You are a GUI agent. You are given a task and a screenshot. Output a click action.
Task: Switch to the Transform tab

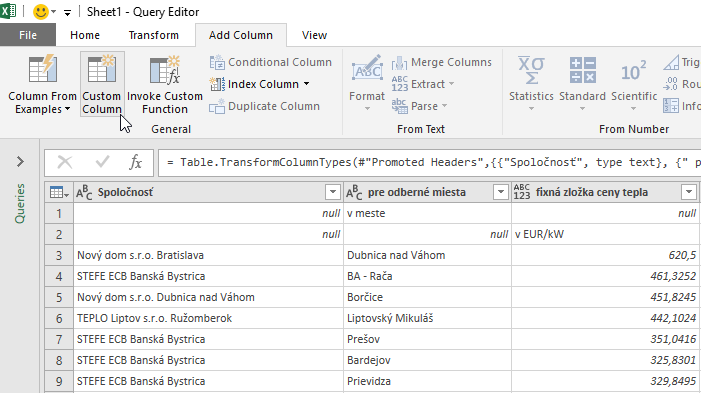tap(153, 35)
